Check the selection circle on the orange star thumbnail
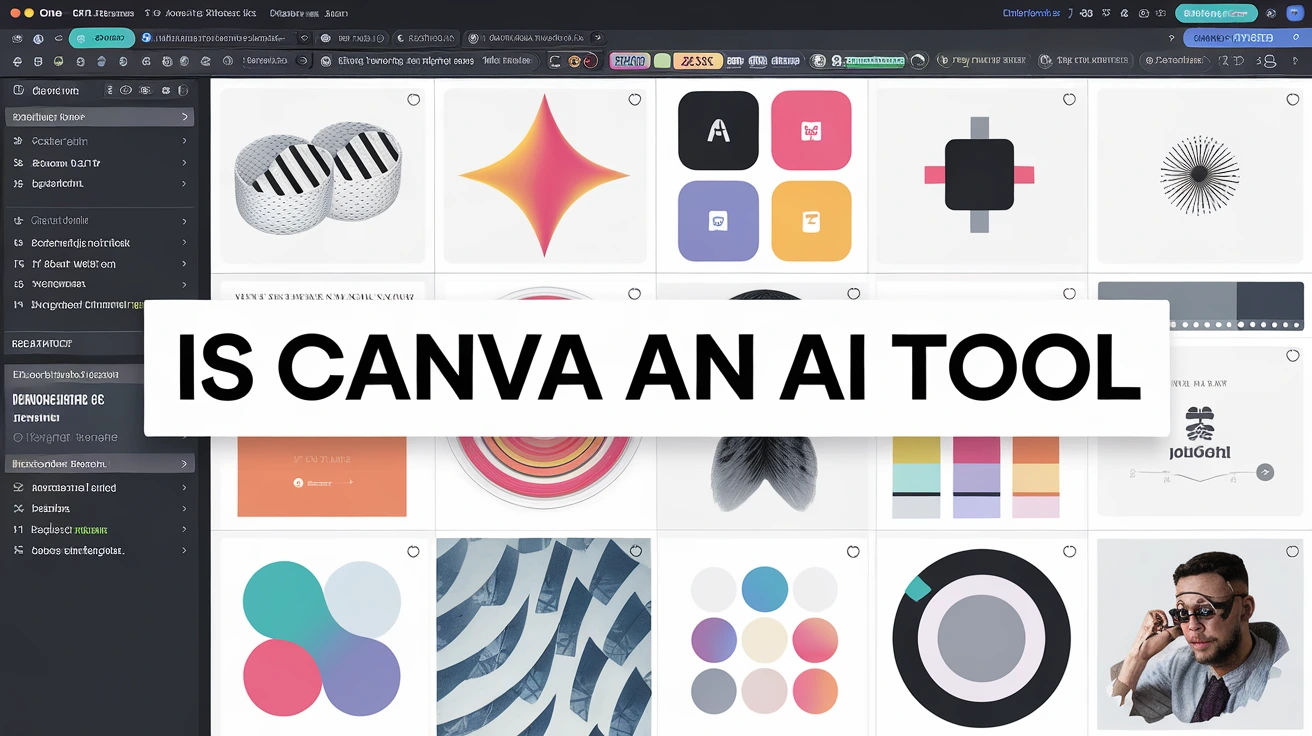The height and width of the screenshot is (736, 1312). pos(635,100)
